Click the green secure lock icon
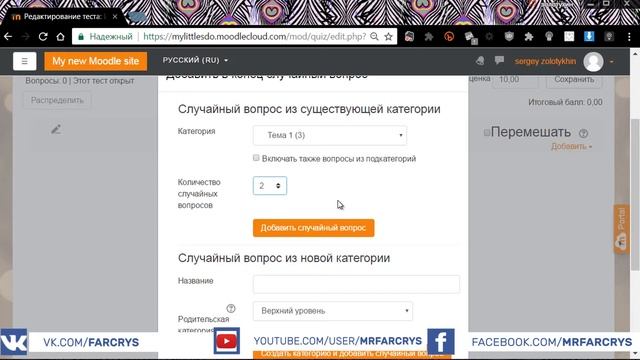The width and height of the screenshot is (640, 360). (81, 37)
